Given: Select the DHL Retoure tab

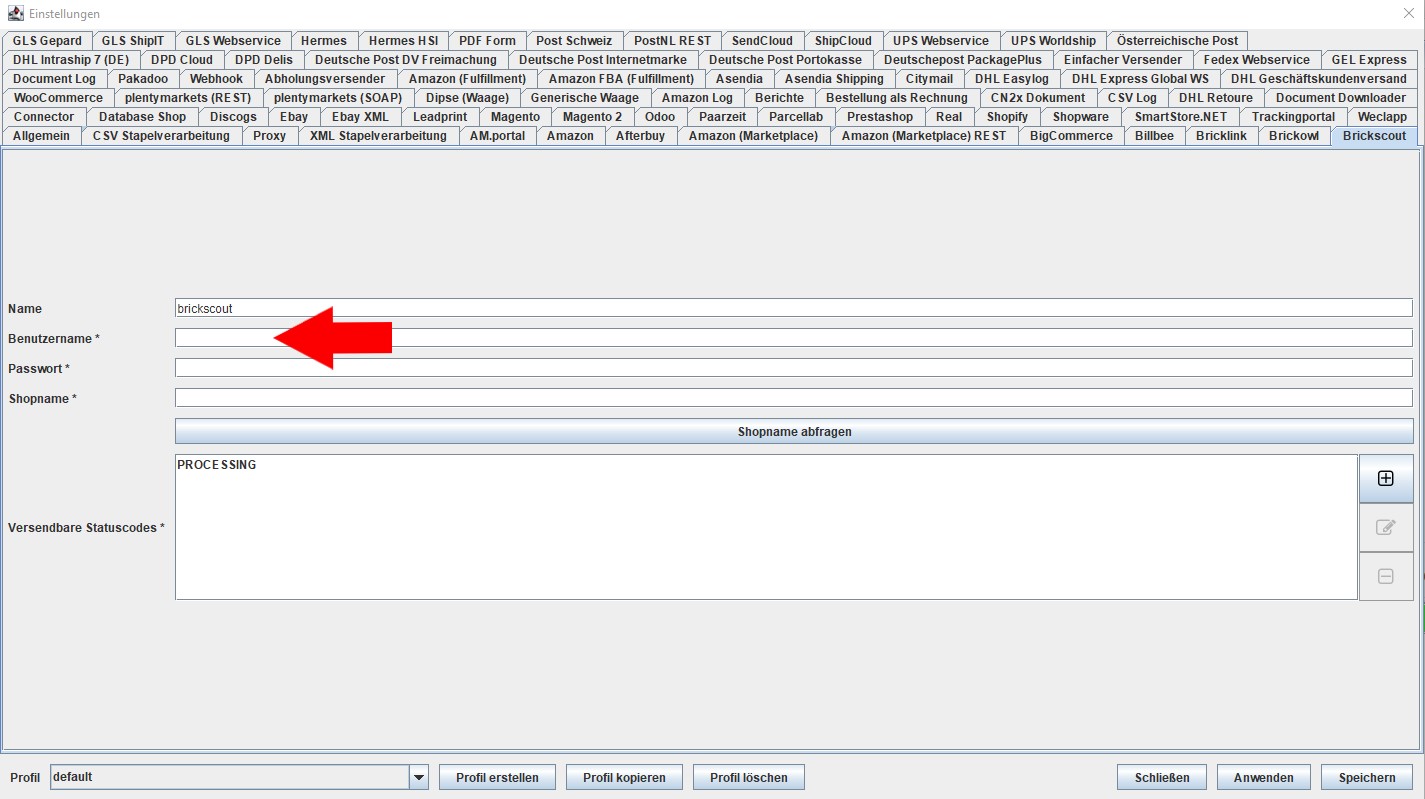Looking at the screenshot, I should click(x=1215, y=98).
